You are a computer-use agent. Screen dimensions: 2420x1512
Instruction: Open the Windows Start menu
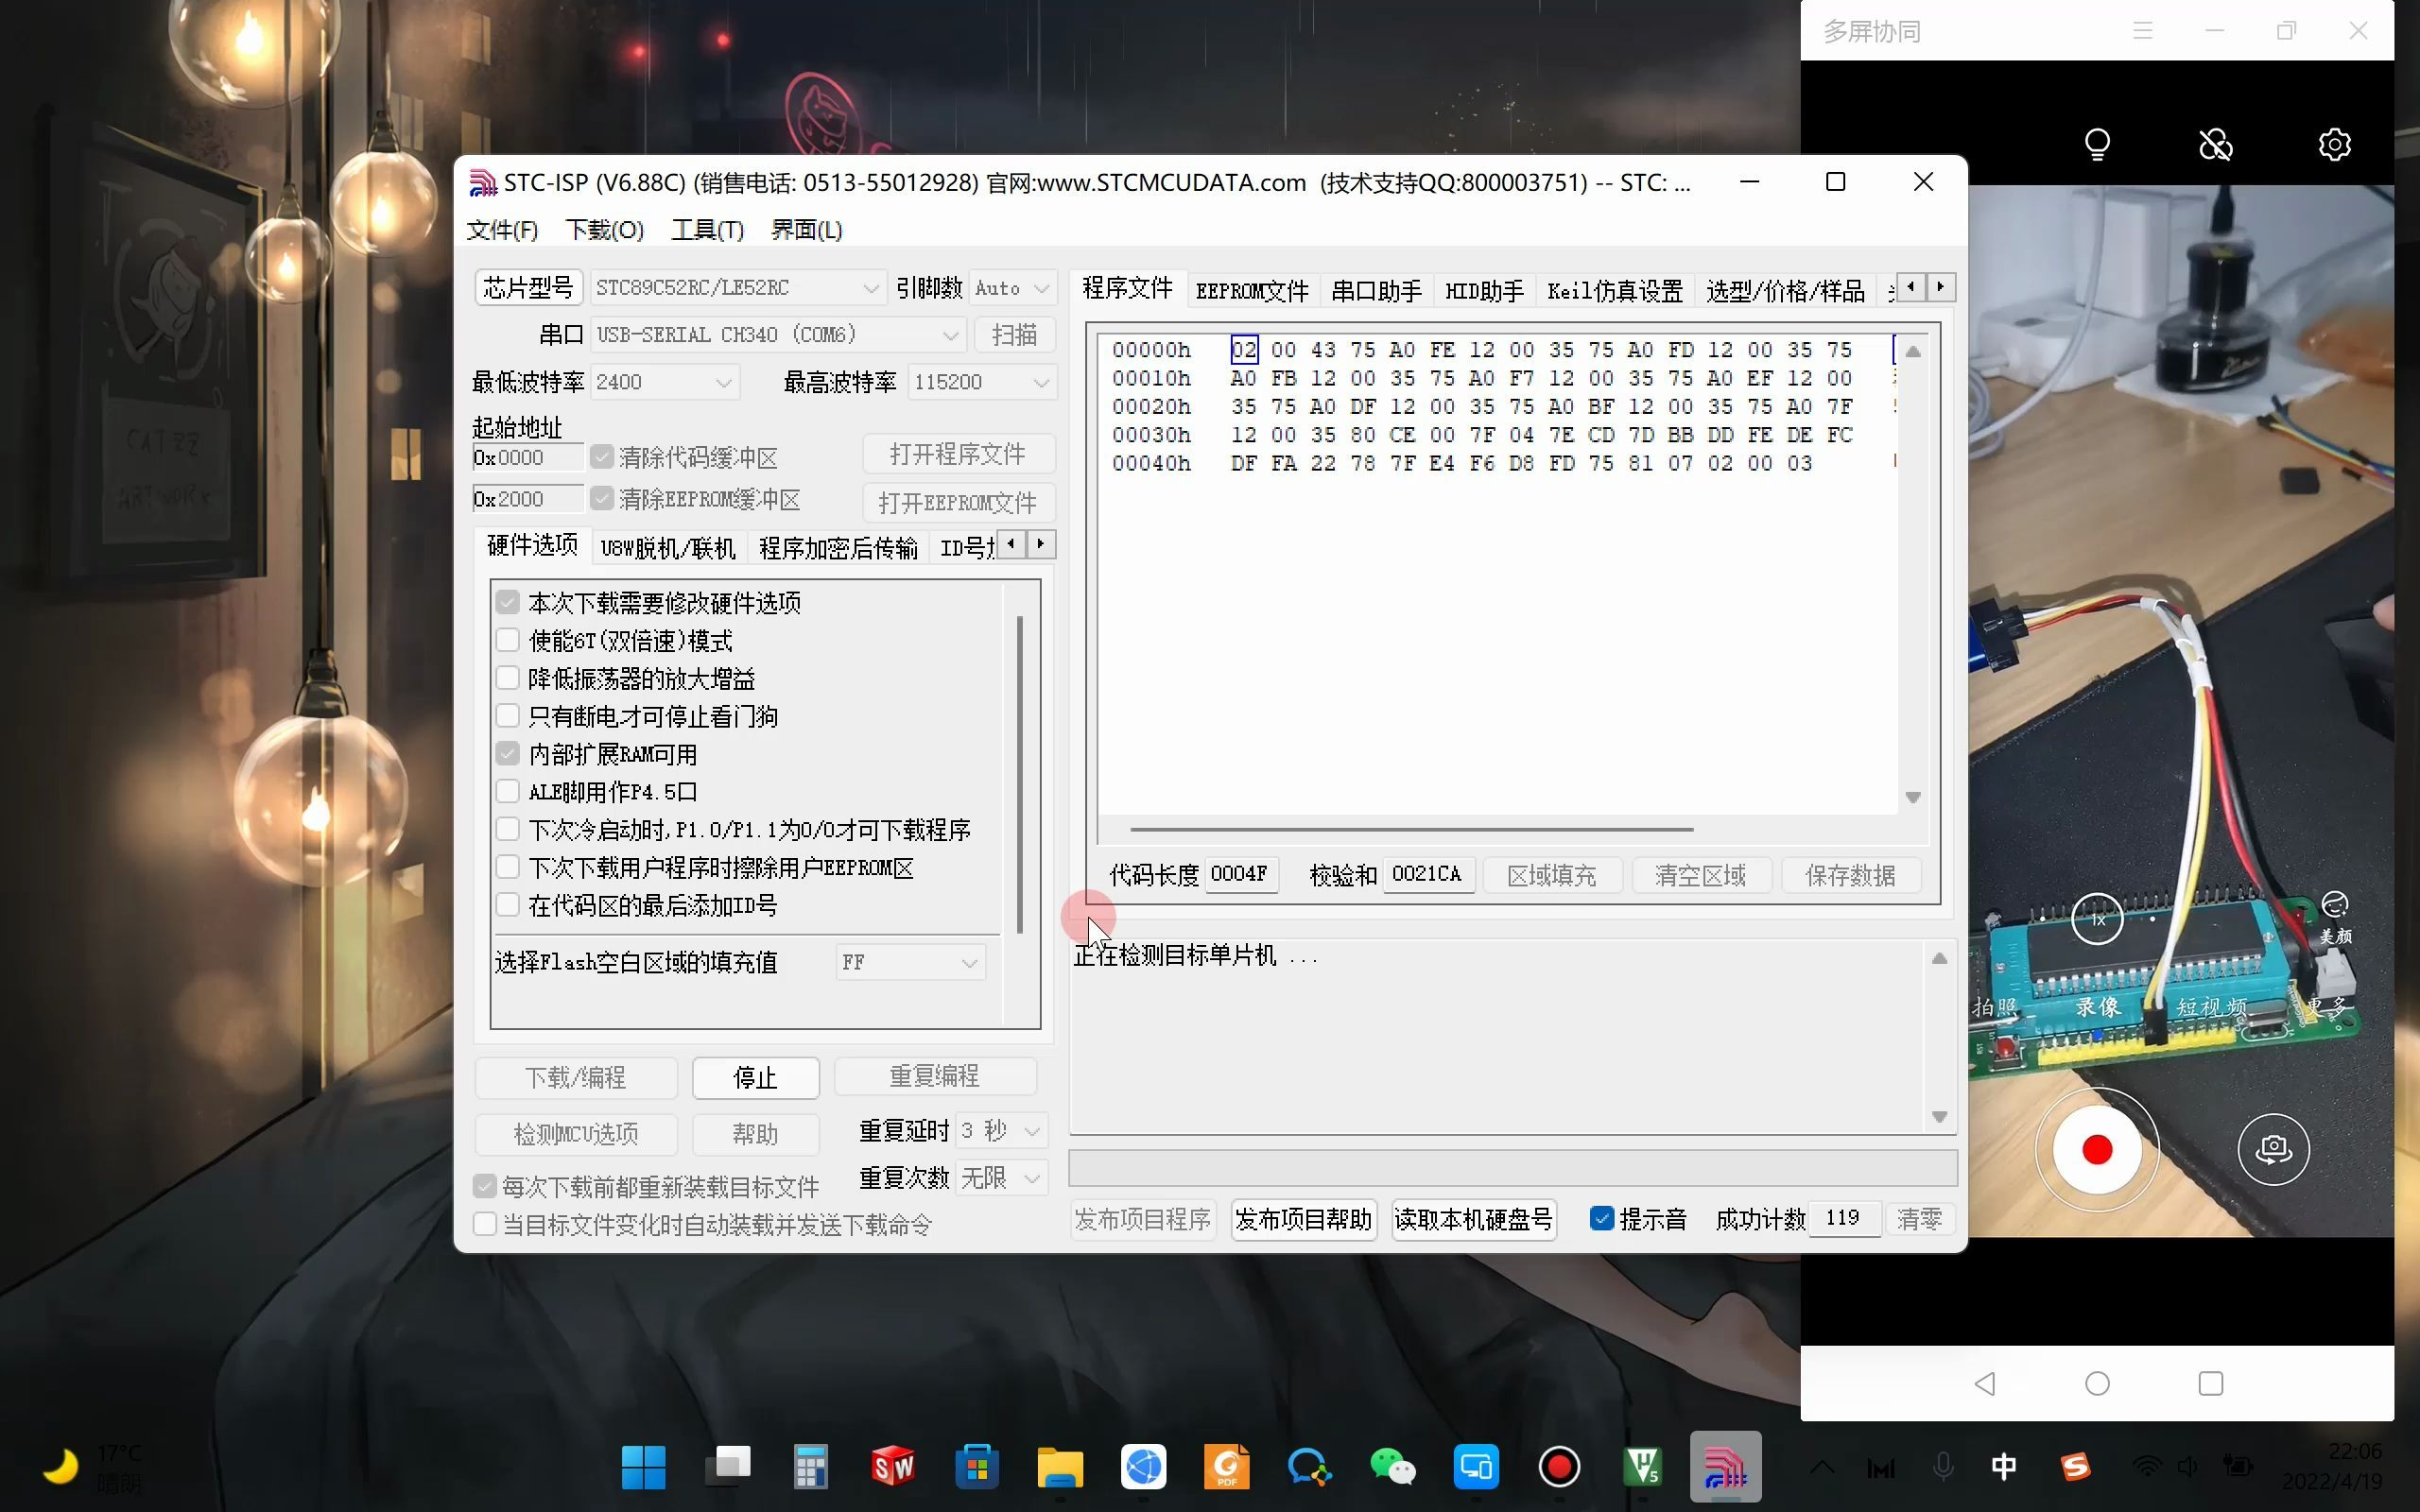tap(643, 1467)
